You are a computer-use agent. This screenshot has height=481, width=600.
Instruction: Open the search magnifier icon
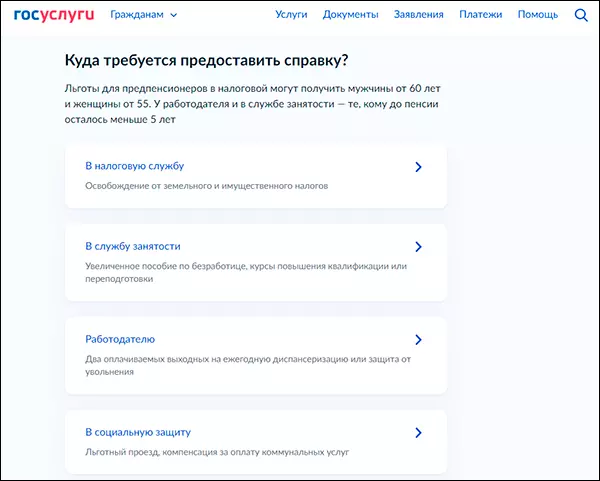(582, 15)
